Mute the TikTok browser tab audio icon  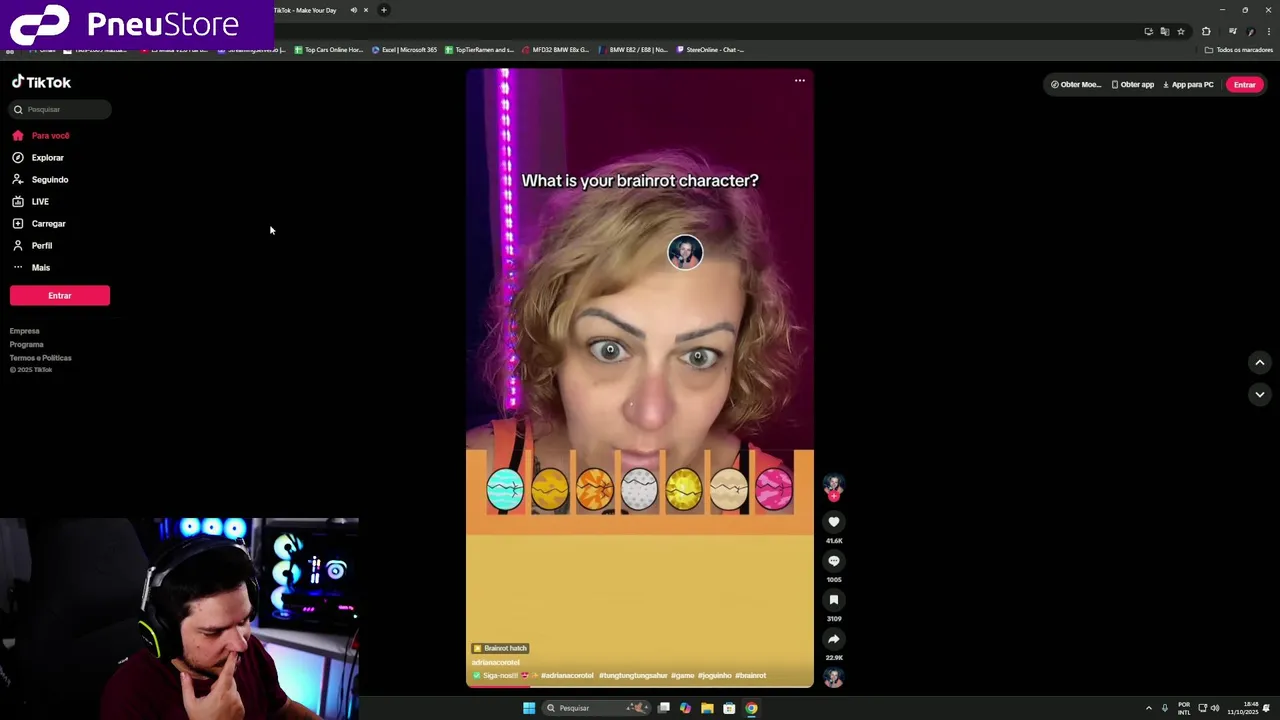353,10
